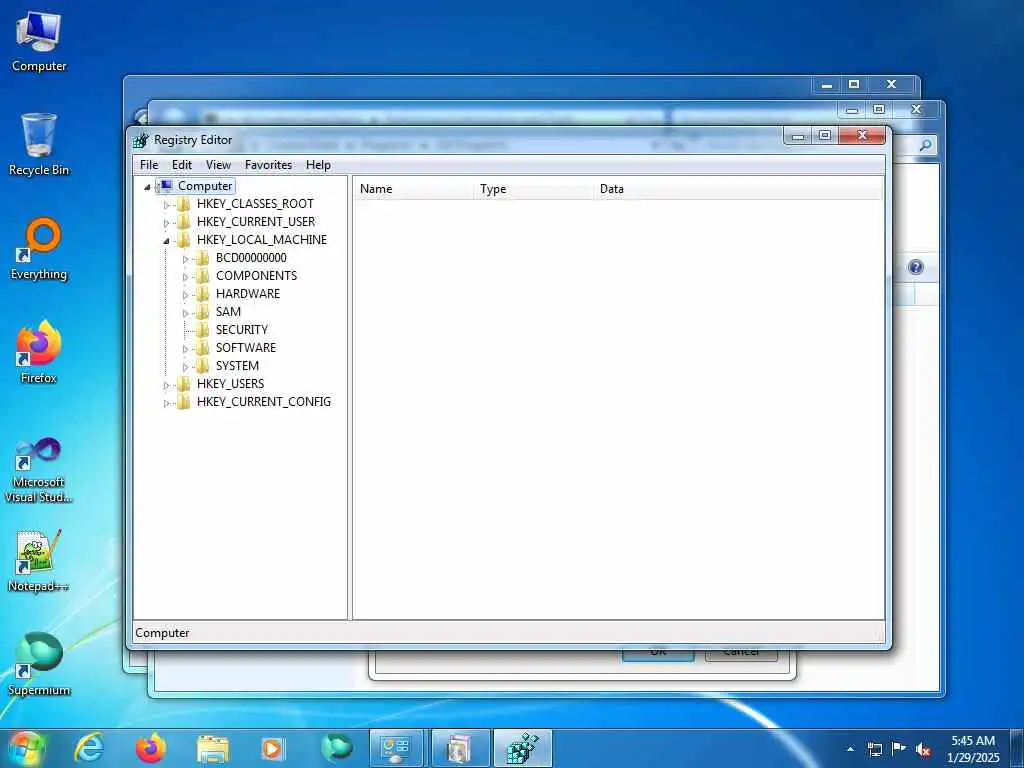The image size is (1024, 768).
Task: Expand the HKEY_CURRENT_CONFIG arrow
Action: click(x=167, y=403)
